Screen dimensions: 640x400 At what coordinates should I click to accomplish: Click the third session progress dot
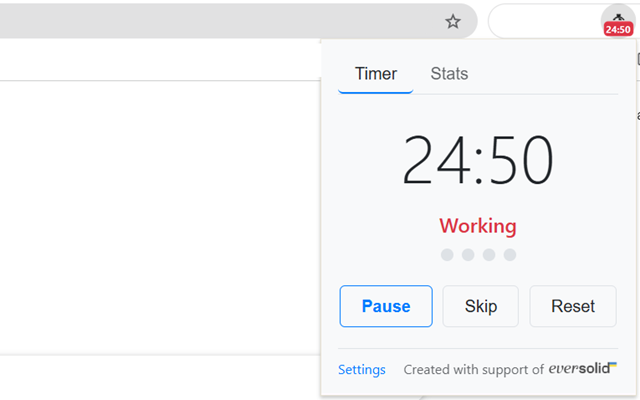[489, 255]
